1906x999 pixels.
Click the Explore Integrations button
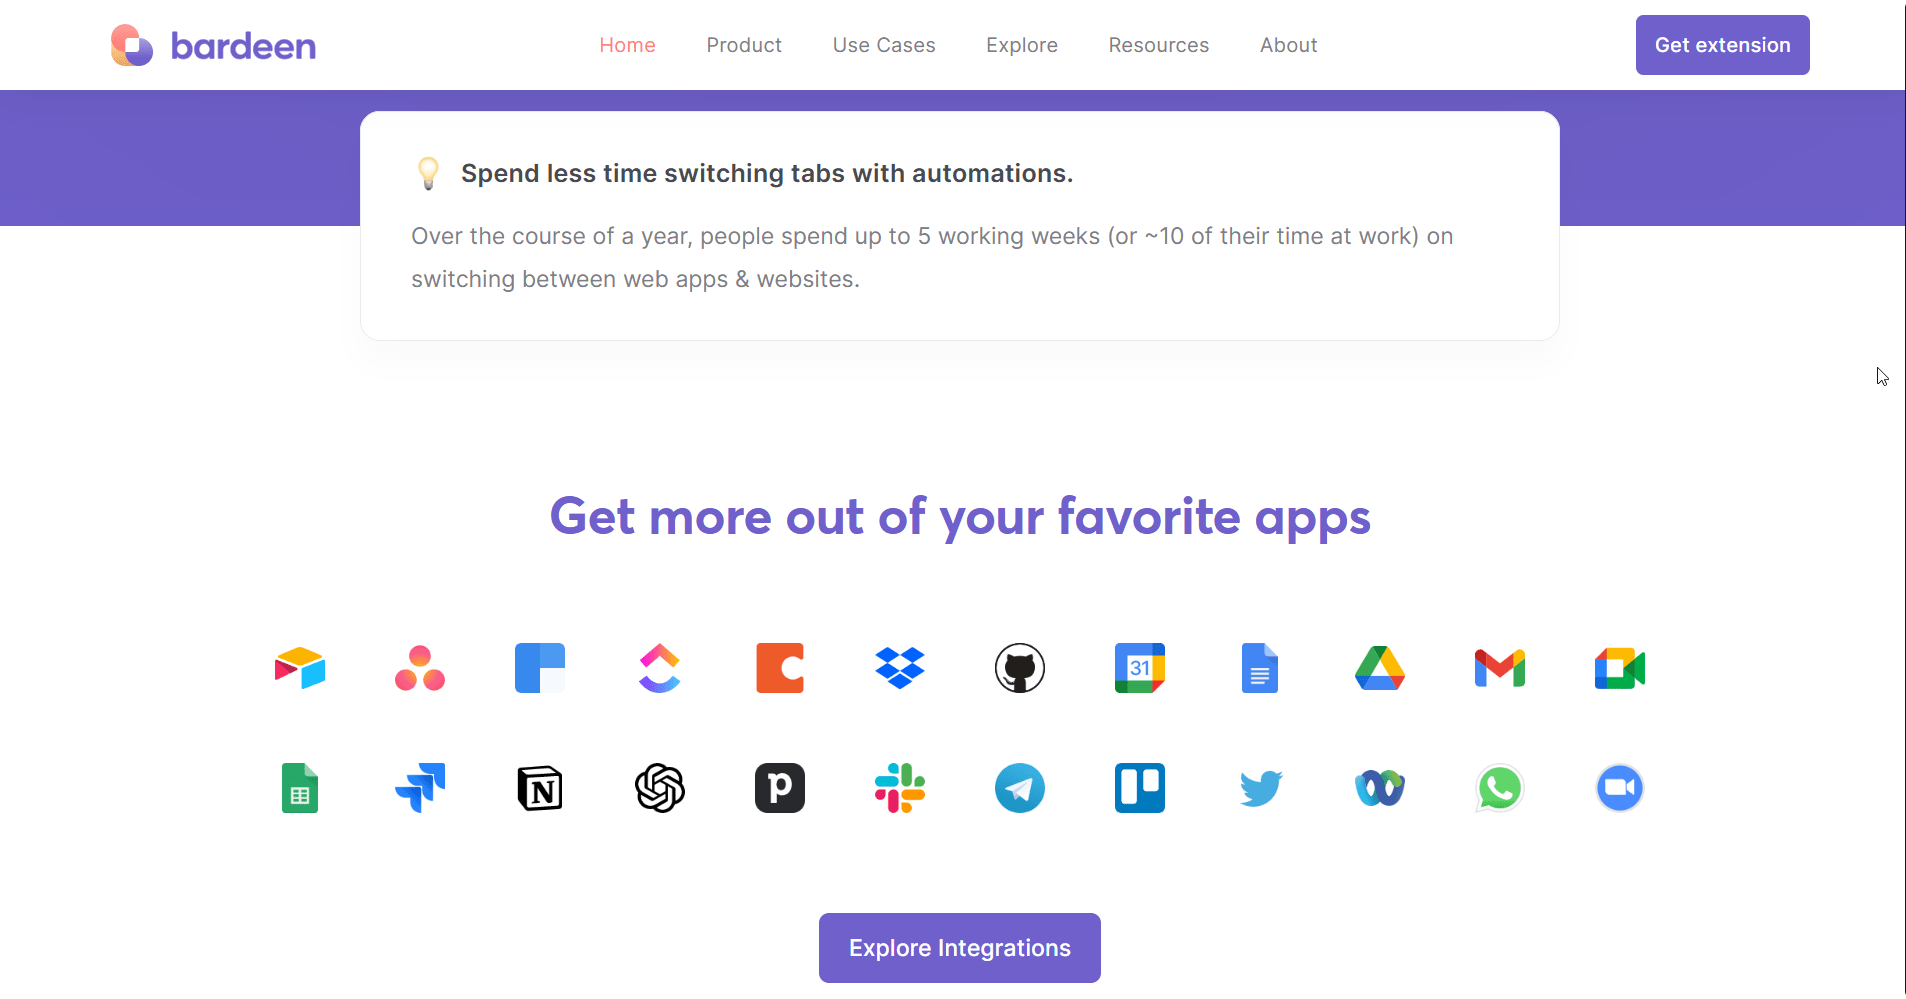click(960, 948)
